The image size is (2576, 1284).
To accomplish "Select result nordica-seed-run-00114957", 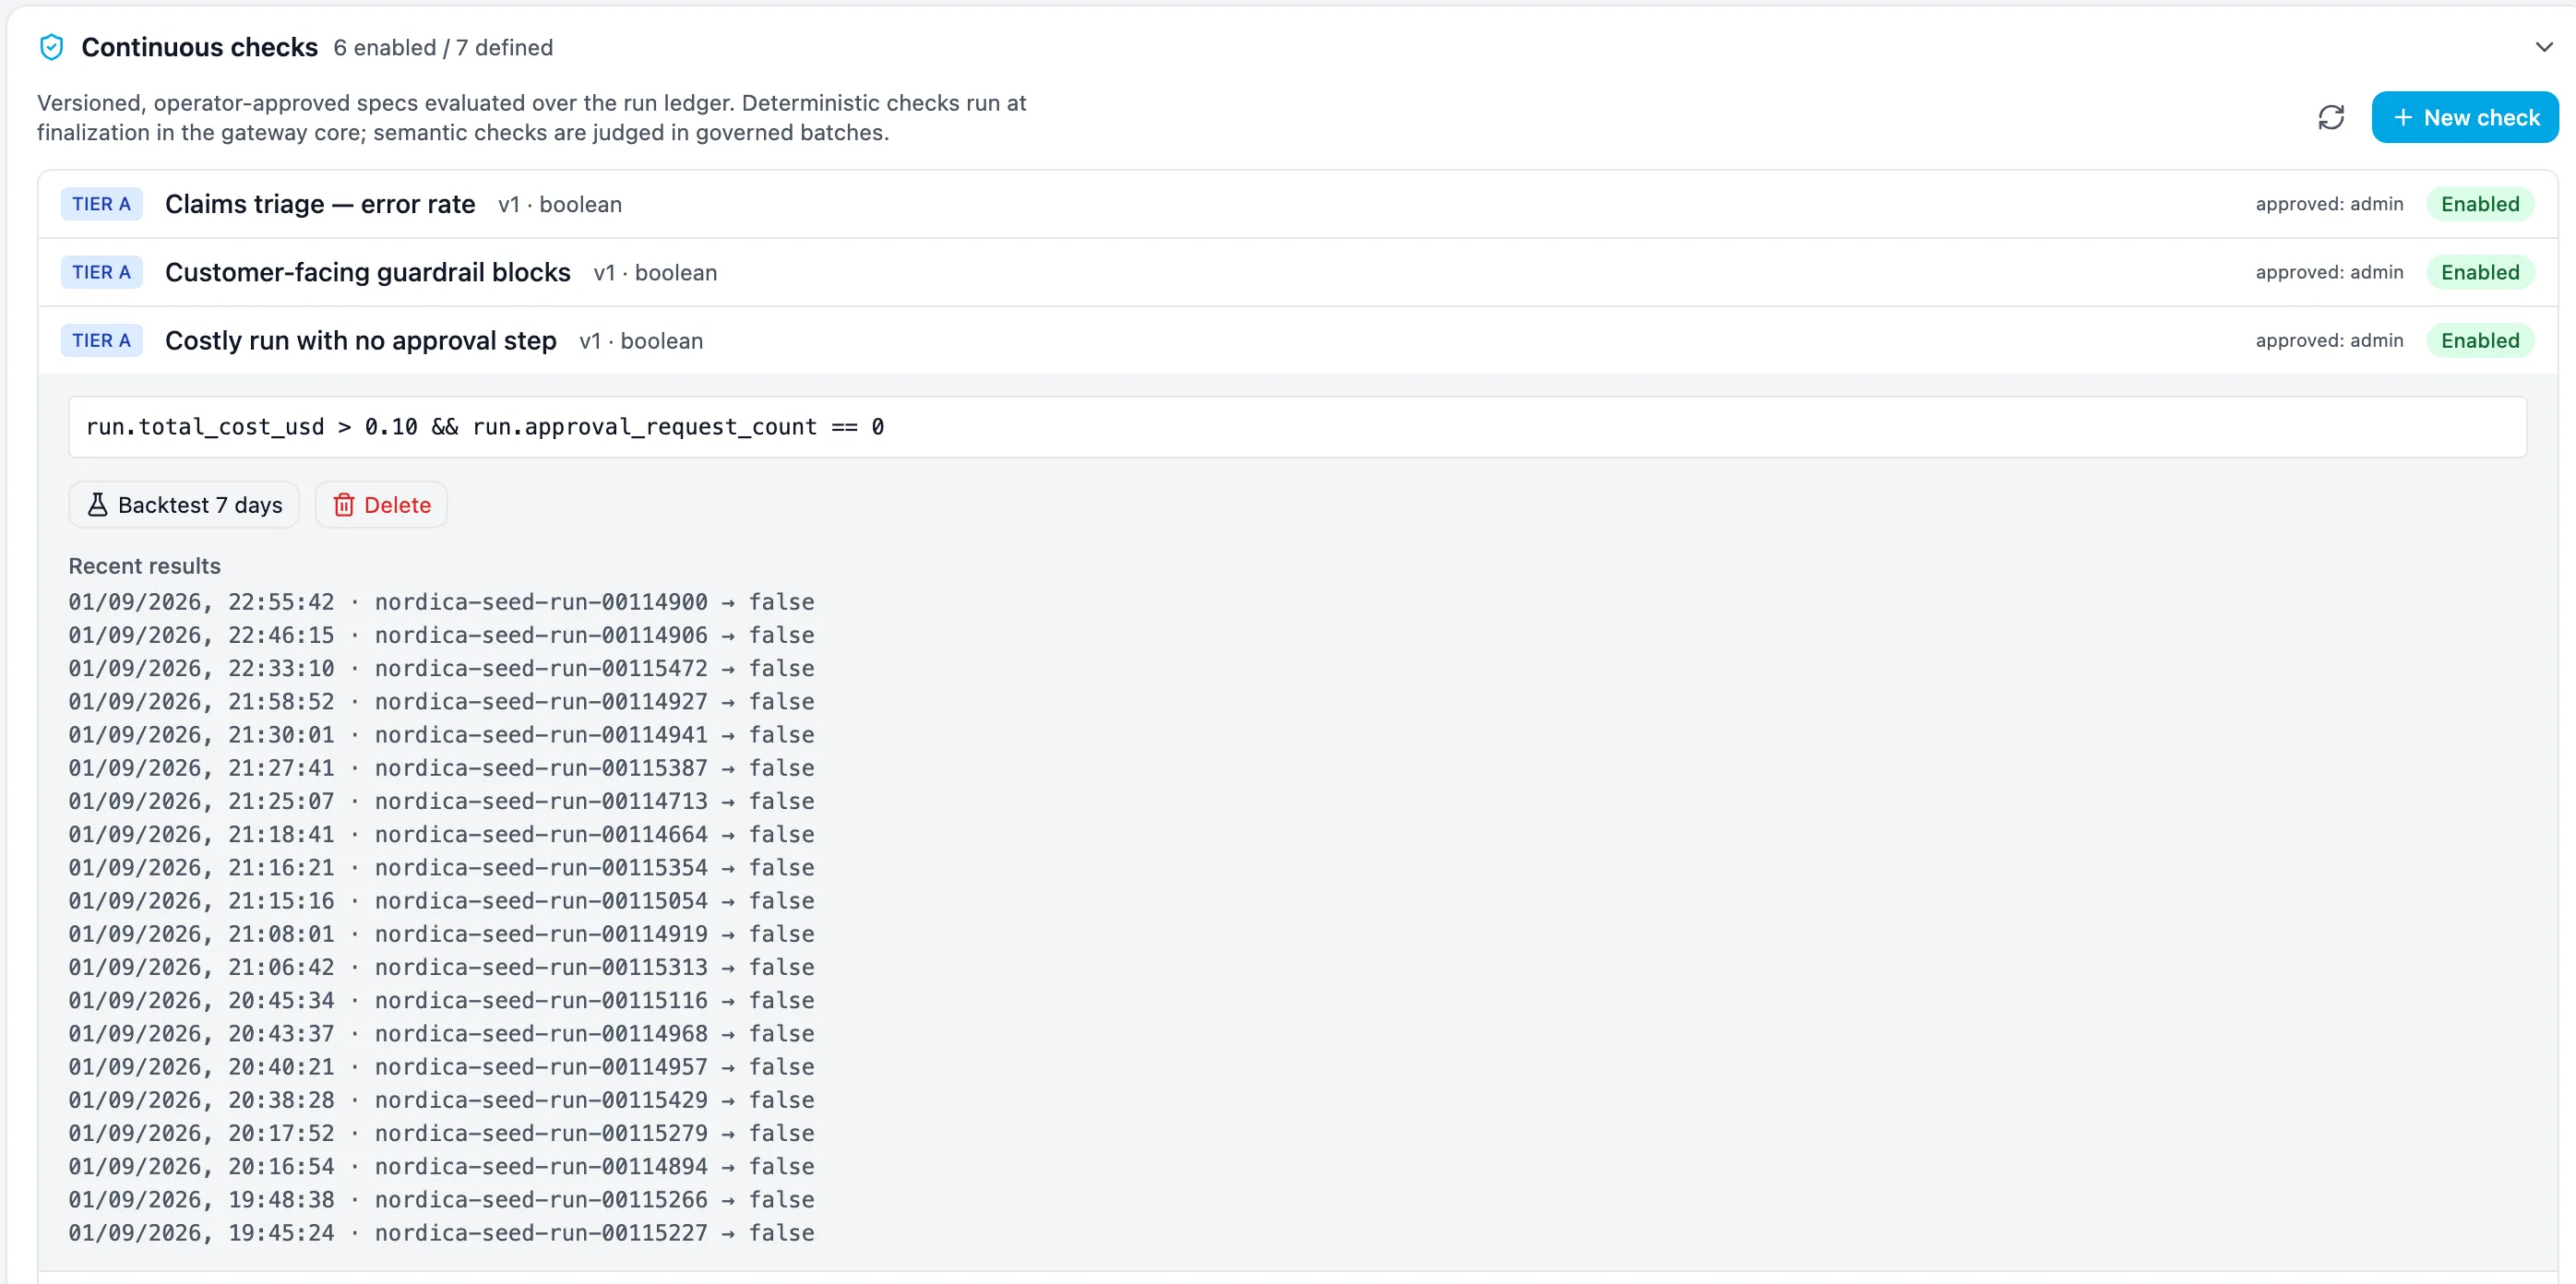I will pos(441,1067).
